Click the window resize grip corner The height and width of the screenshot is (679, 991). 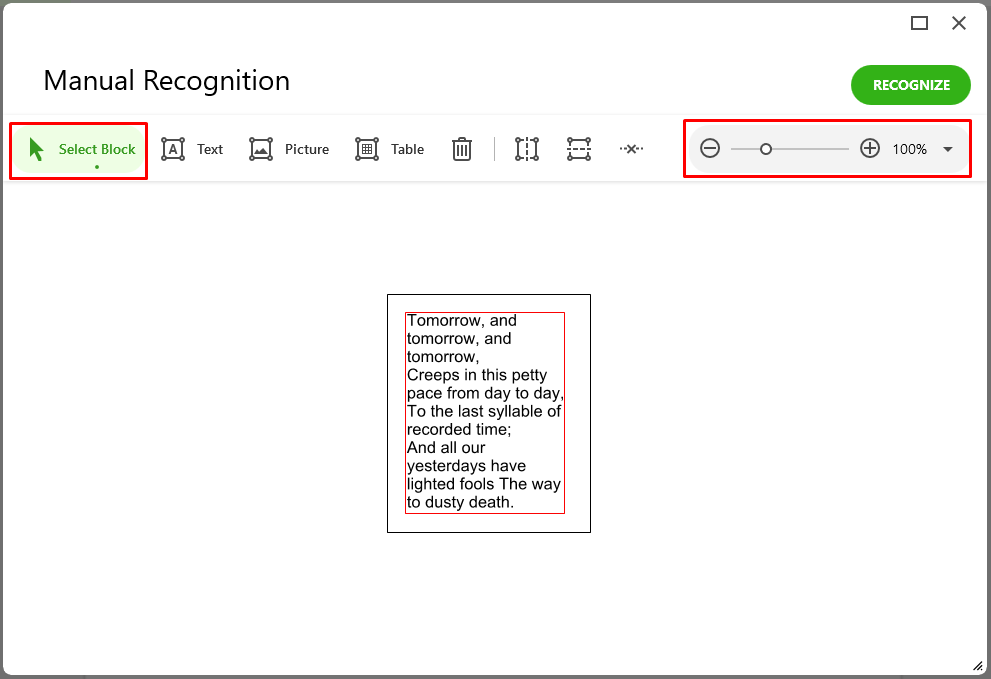(x=978, y=666)
